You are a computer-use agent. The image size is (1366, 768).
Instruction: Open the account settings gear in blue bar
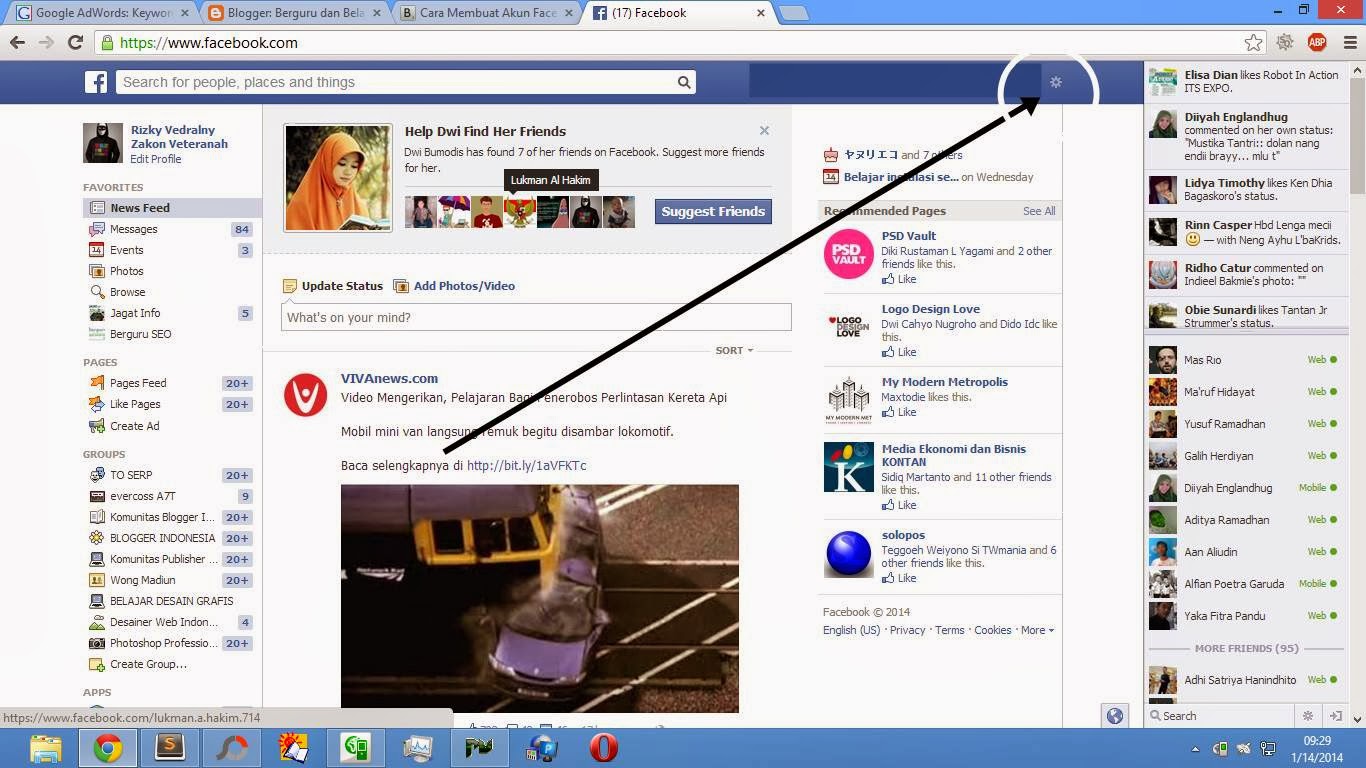[1055, 82]
